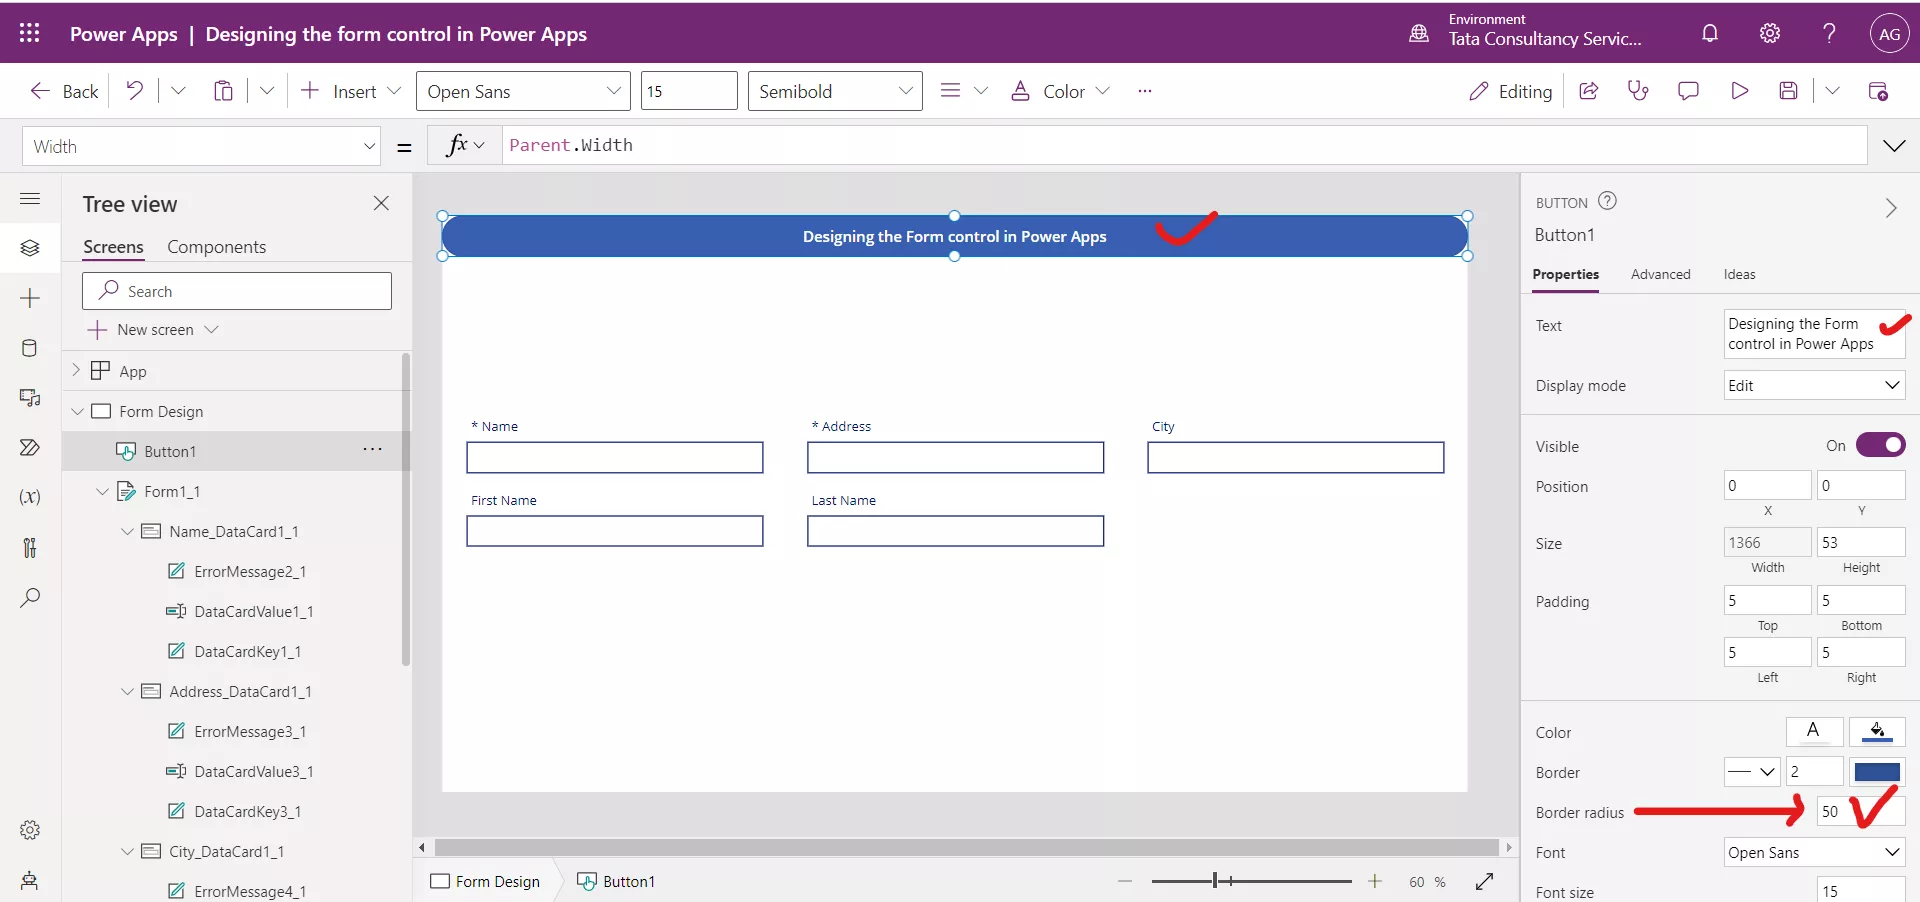The height and width of the screenshot is (902, 1920).
Task: Collapse the Form1_1 tree item
Action: click(x=101, y=491)
